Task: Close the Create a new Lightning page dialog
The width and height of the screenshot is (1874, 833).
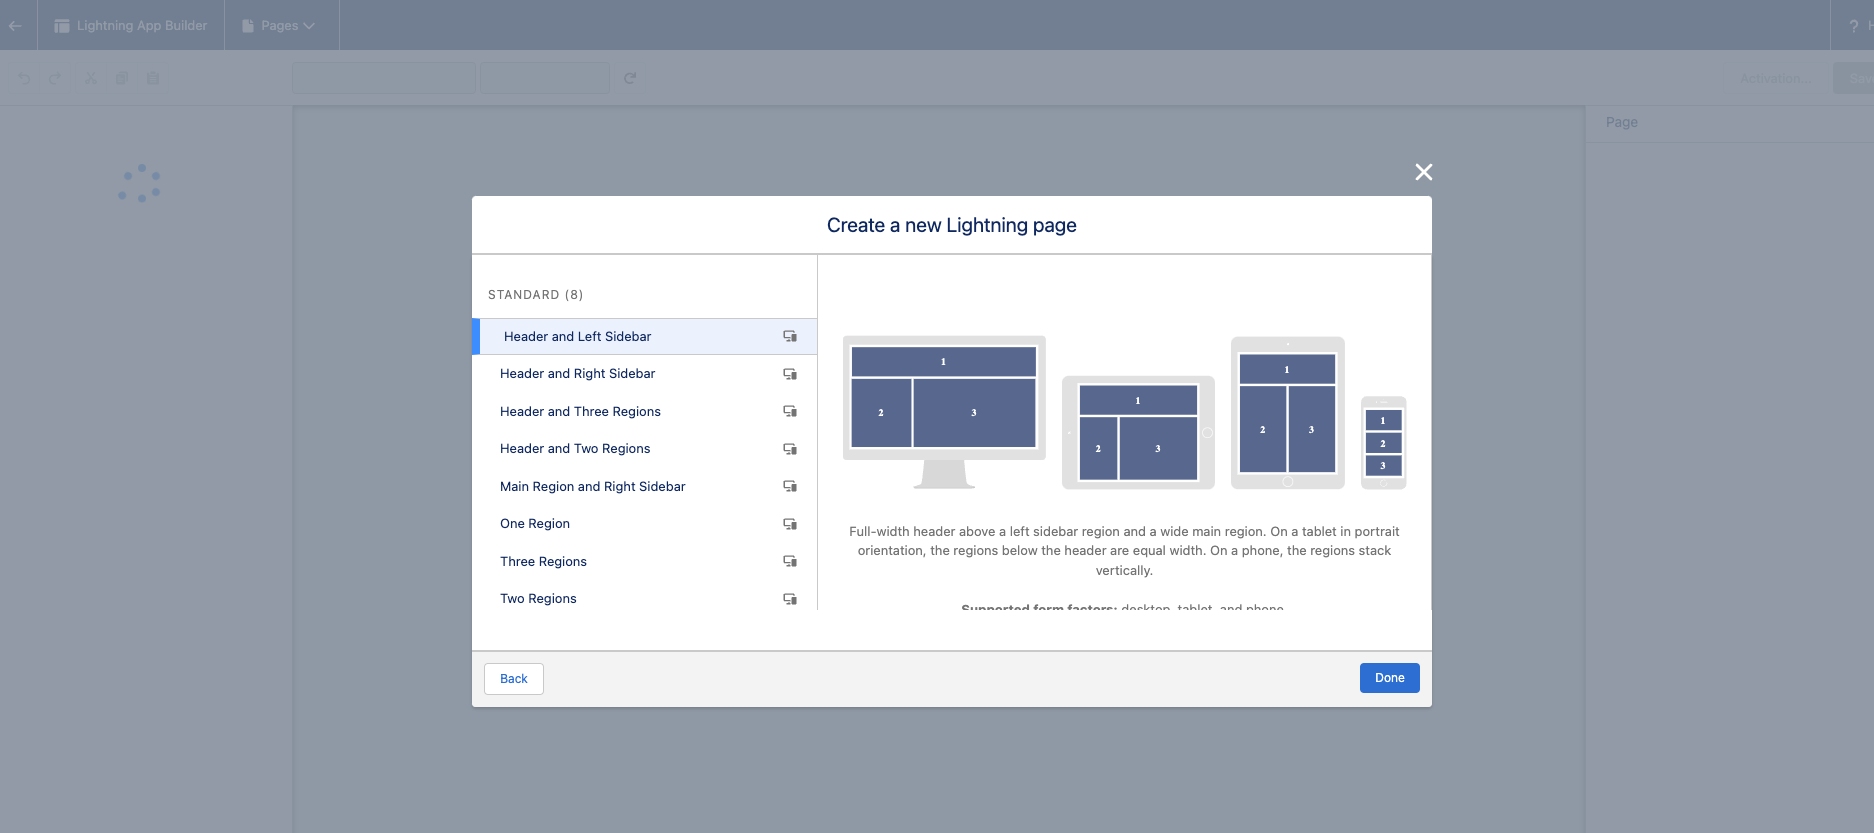Action: pos(1424,172)
